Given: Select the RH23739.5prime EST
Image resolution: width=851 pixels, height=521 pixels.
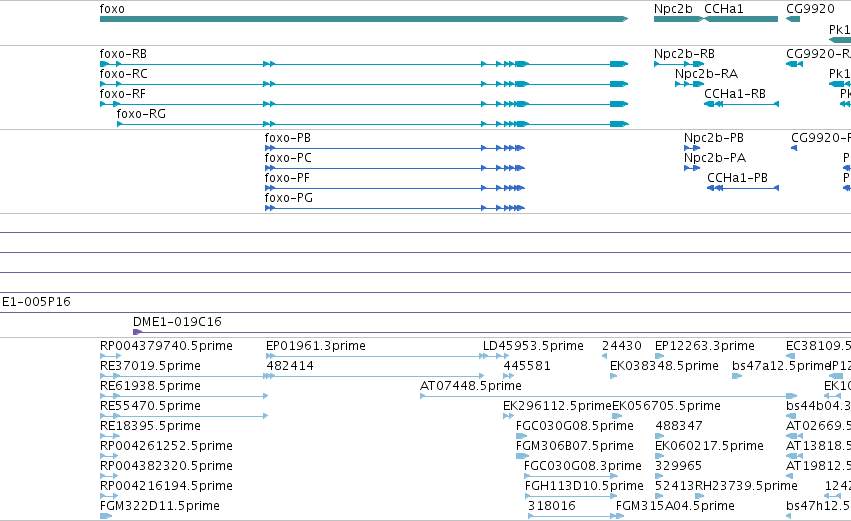Looking at the screenshot, I should [700, 496].
